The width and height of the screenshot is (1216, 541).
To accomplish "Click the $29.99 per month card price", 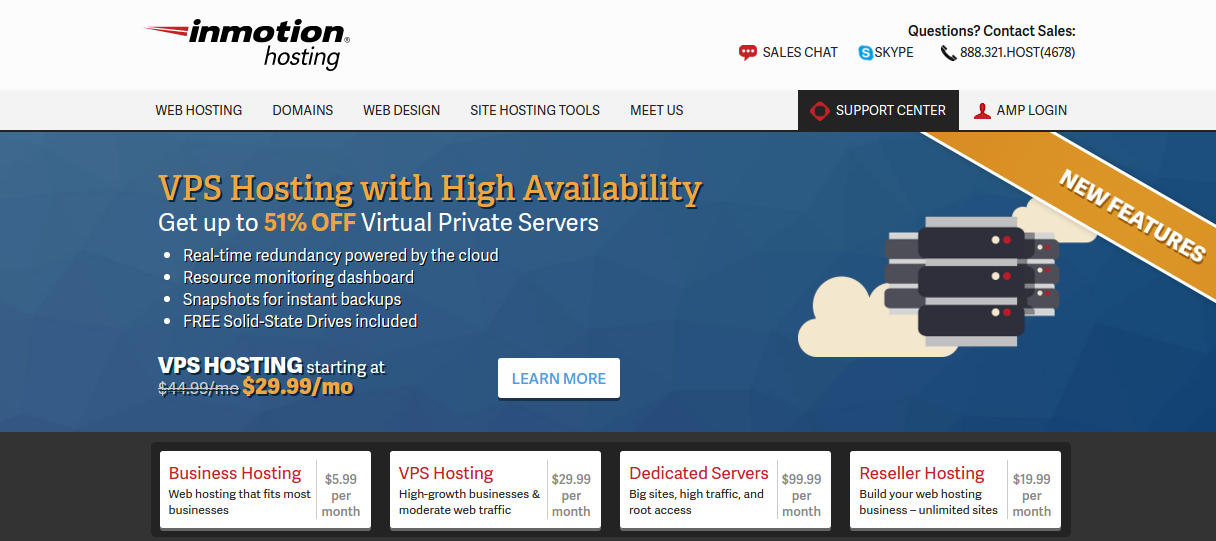I will (x=571, y=495).
